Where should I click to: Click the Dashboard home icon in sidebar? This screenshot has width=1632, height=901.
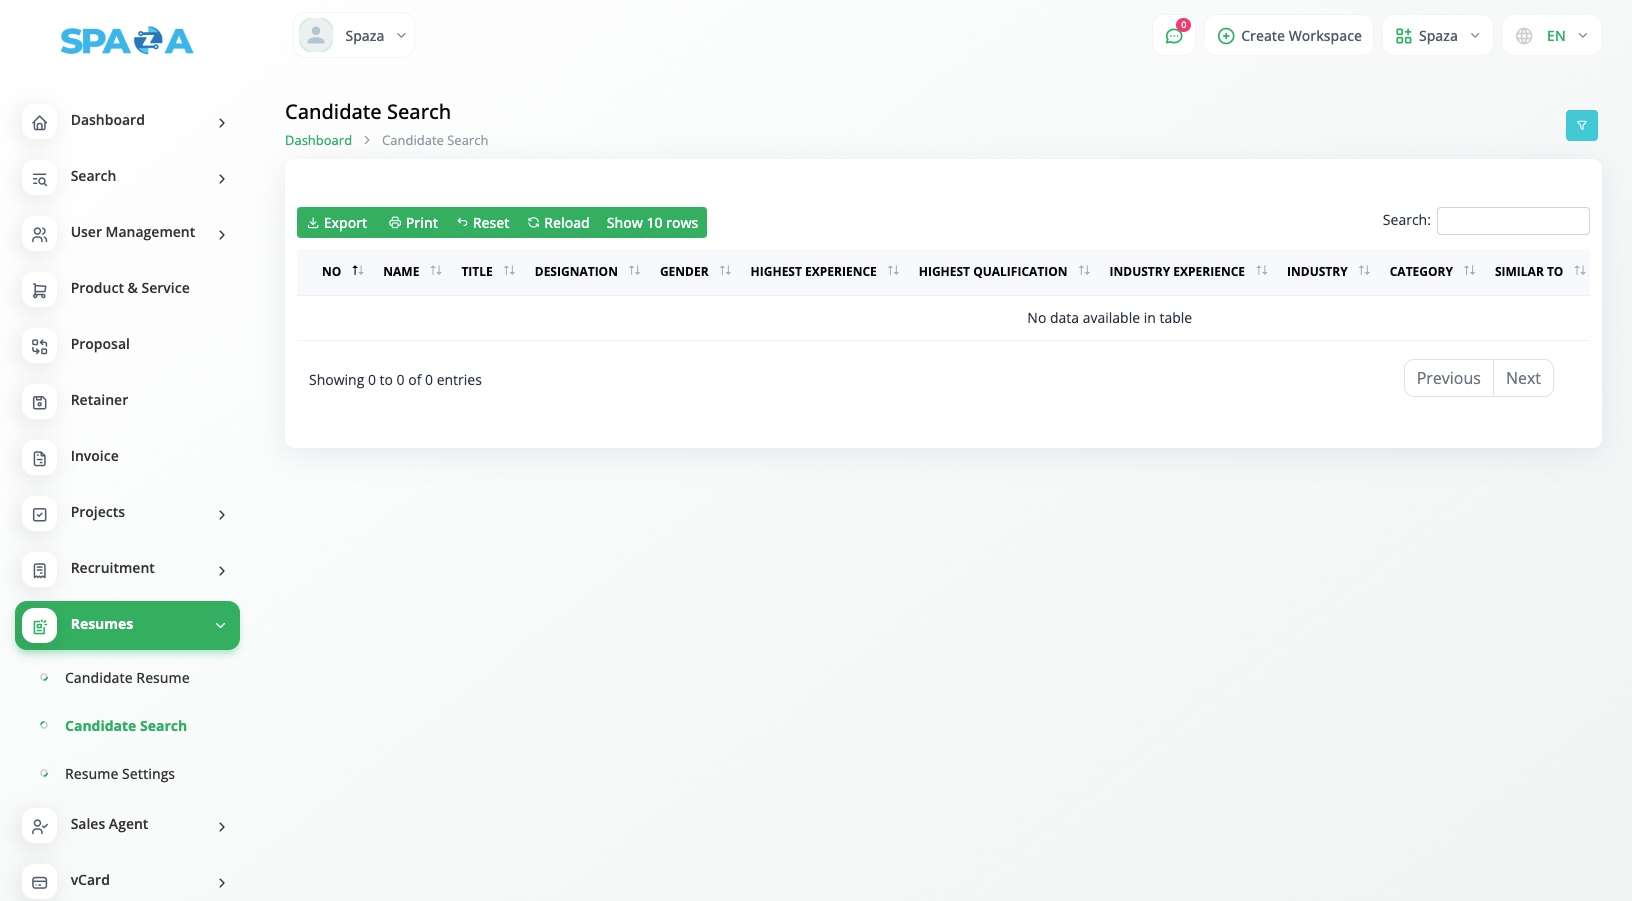(x=40, y=122)
